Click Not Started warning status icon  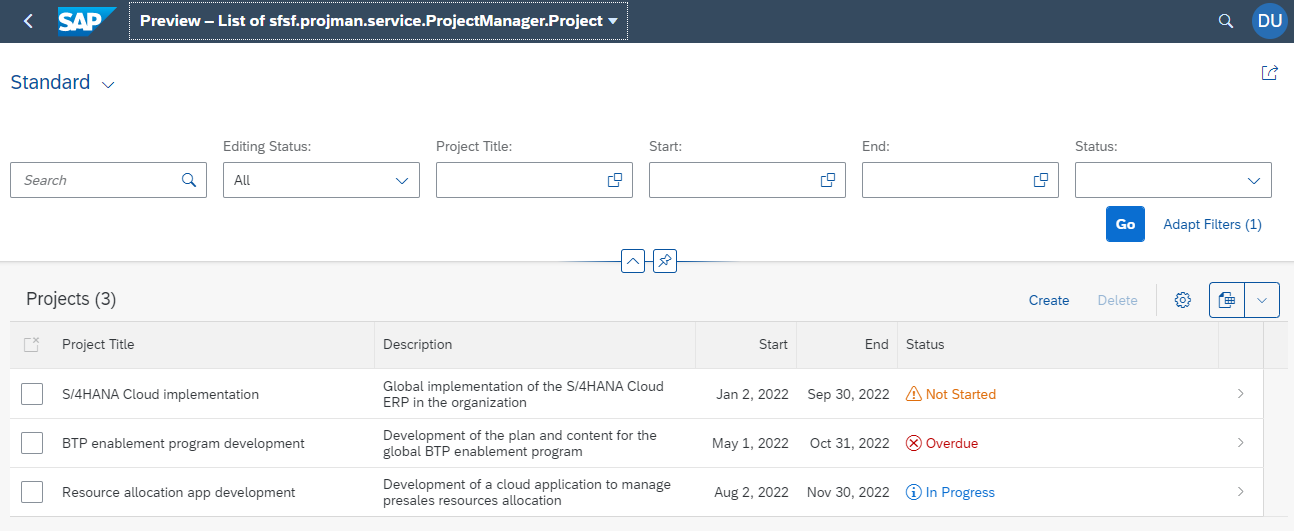tap(914, 394)
